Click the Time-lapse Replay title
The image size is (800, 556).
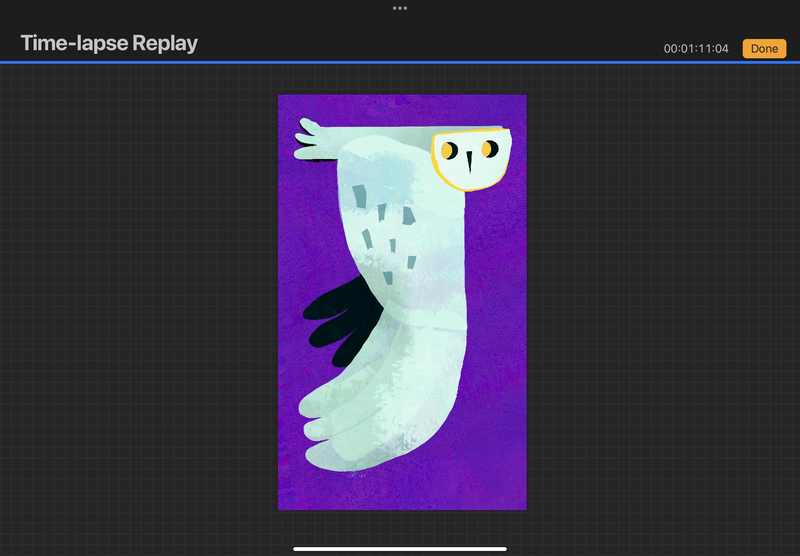[109, 43]
